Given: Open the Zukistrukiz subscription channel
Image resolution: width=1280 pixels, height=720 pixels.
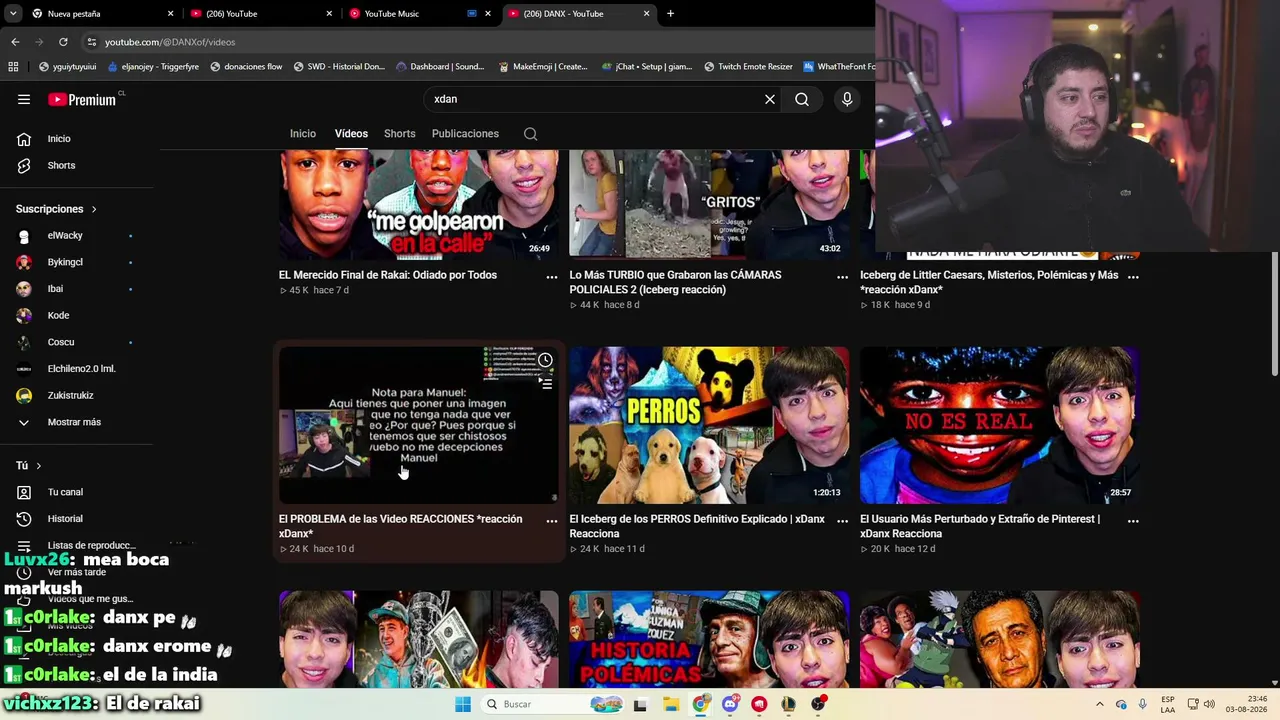Looking at the screenshot, I should pyautogui.click(x=76, y=395).
